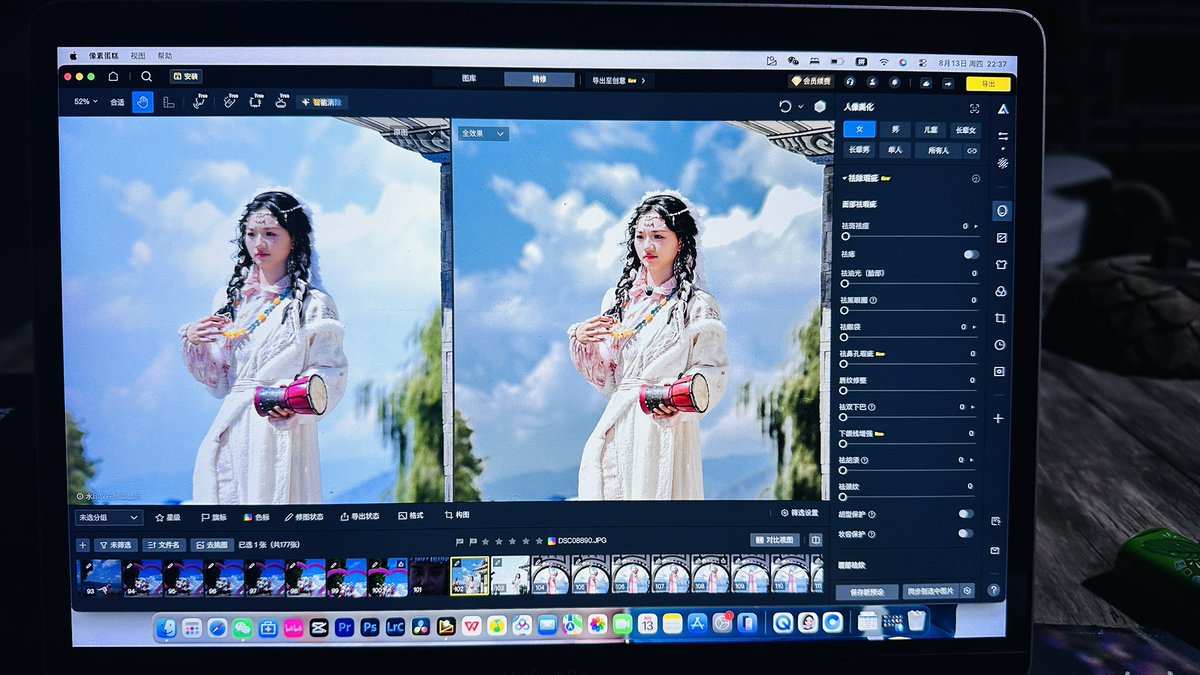The height and width of the screenshot is (675, 1200).
Task: Open the 原图 dropdown on left preview
Action: (x=414, y=131)
